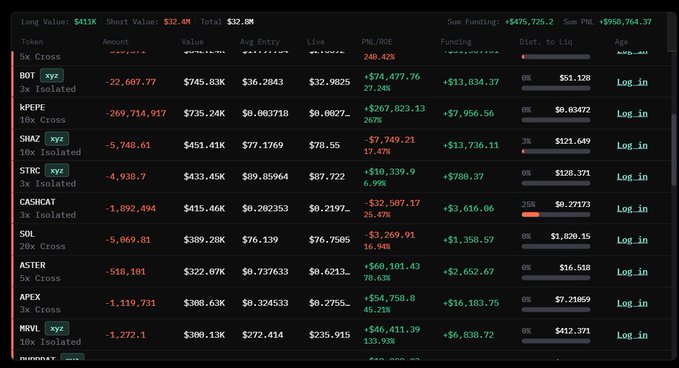Open Log in link in SOL row
The image size is (679, 368).
pos(632,240)
